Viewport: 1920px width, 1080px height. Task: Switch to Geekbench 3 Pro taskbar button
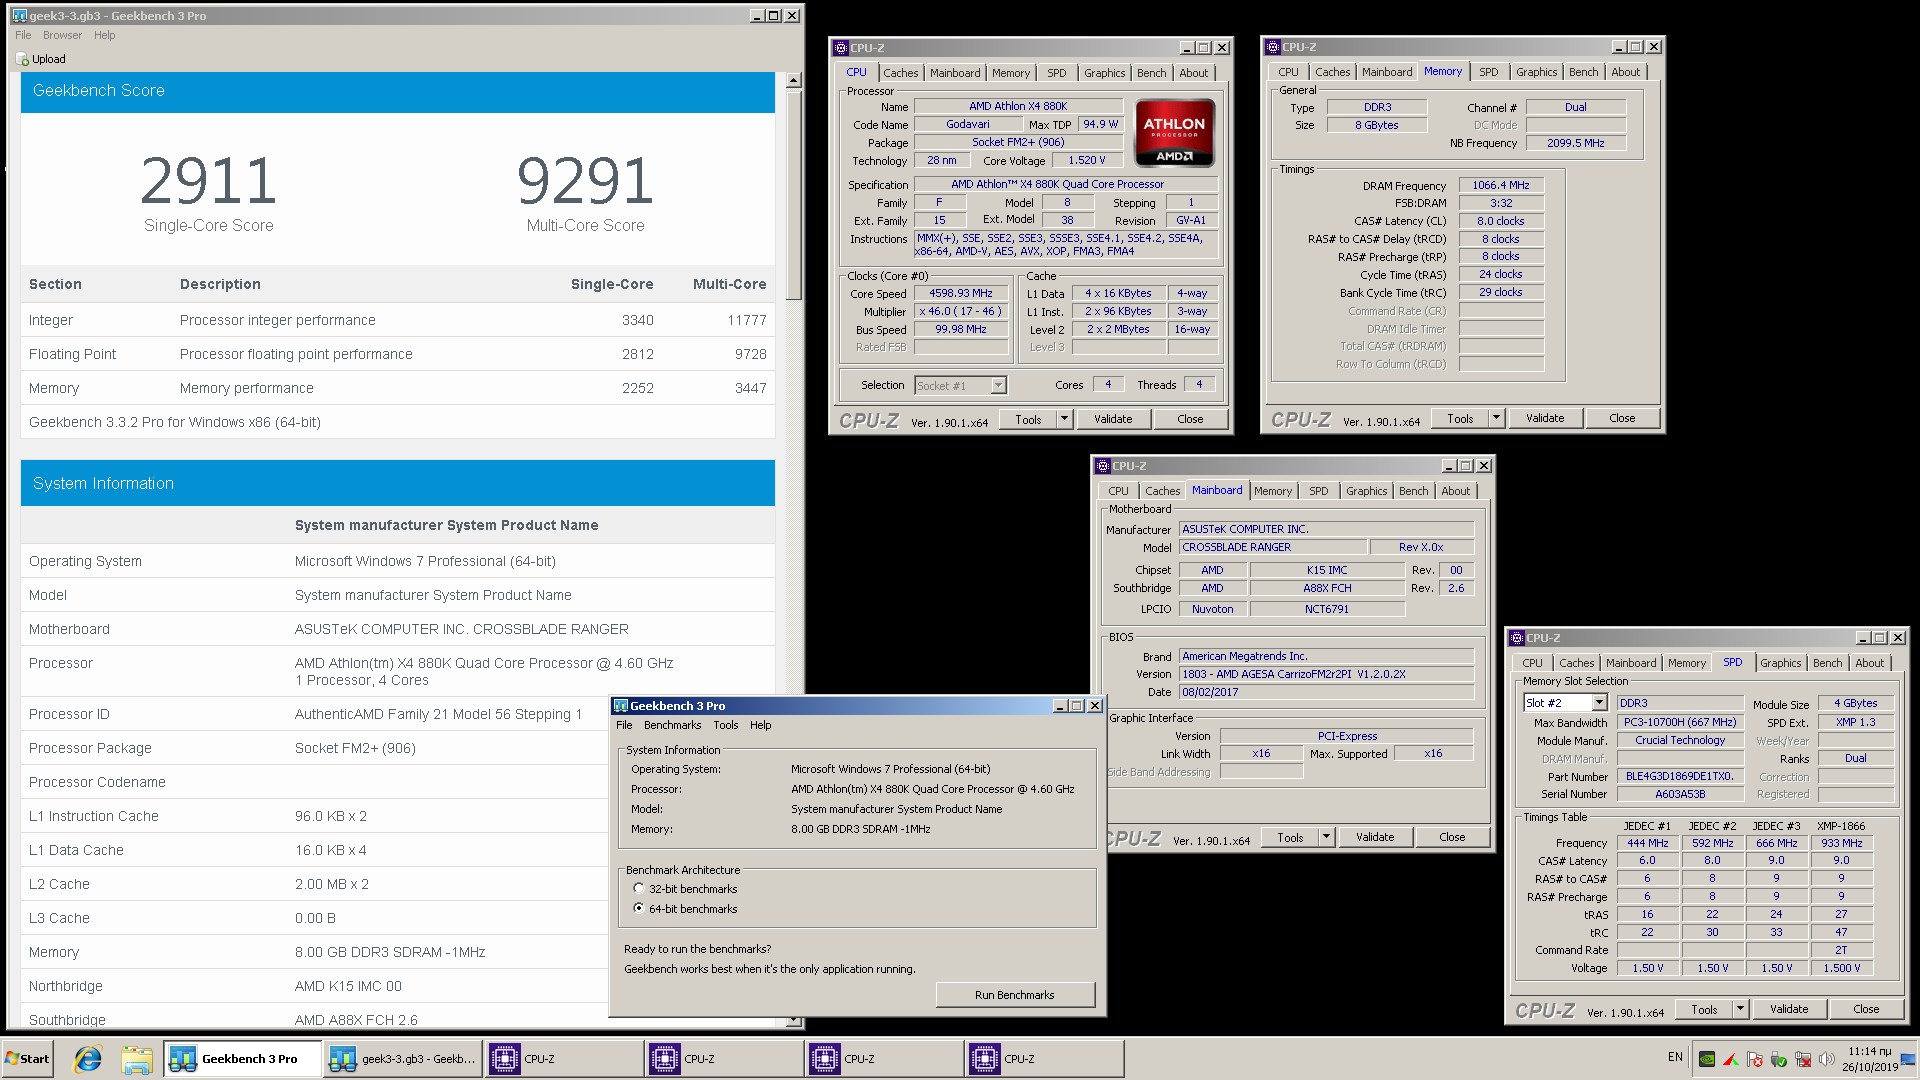[x=243, y=1059]
